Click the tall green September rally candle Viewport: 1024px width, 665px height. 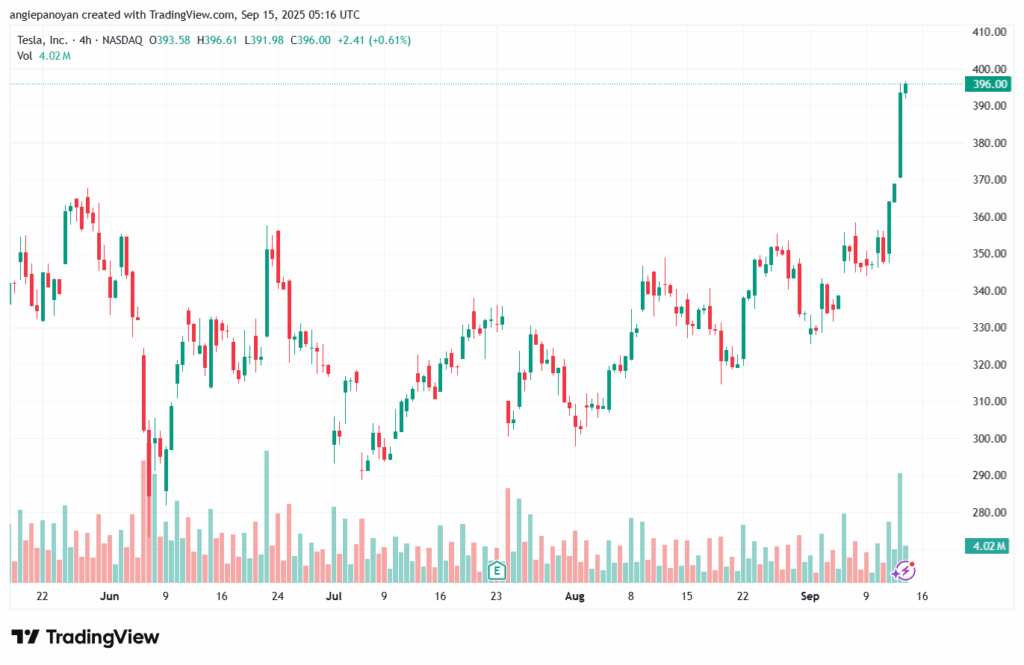point(900,135)
